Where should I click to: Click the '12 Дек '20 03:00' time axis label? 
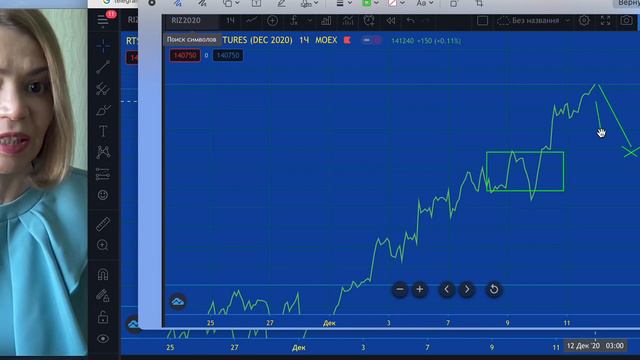(x=595, y=346)
